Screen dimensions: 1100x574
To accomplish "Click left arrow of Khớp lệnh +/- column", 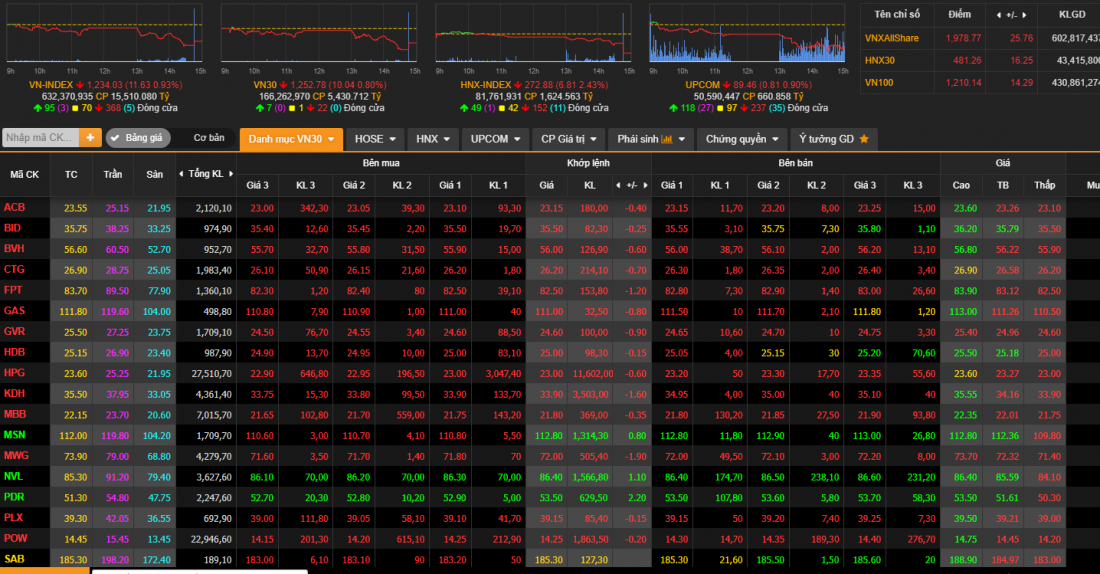I will coord(618,185).
